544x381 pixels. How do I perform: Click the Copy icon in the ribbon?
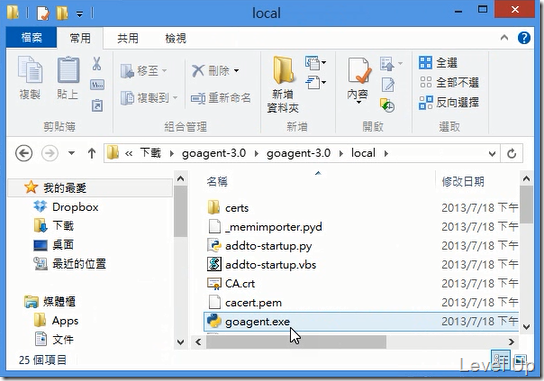tap(30, 70)
